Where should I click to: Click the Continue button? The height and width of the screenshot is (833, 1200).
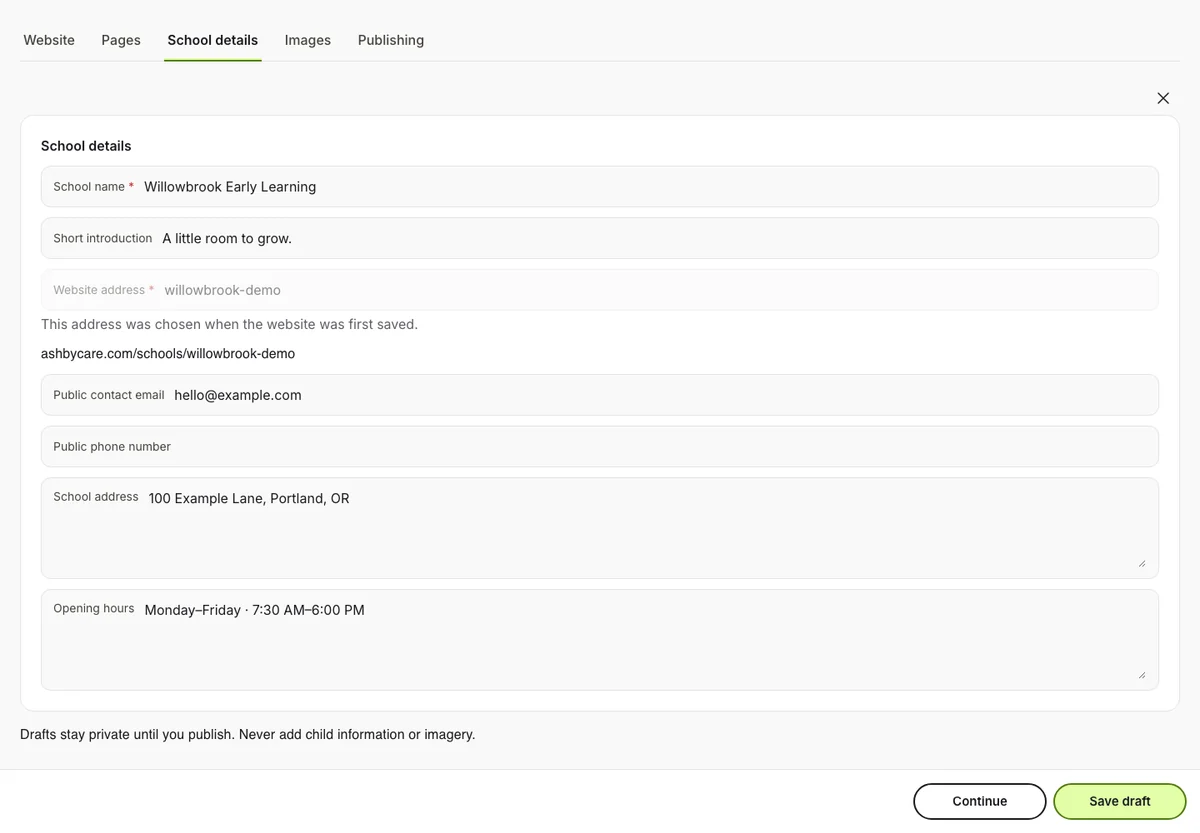click(980, 801)
